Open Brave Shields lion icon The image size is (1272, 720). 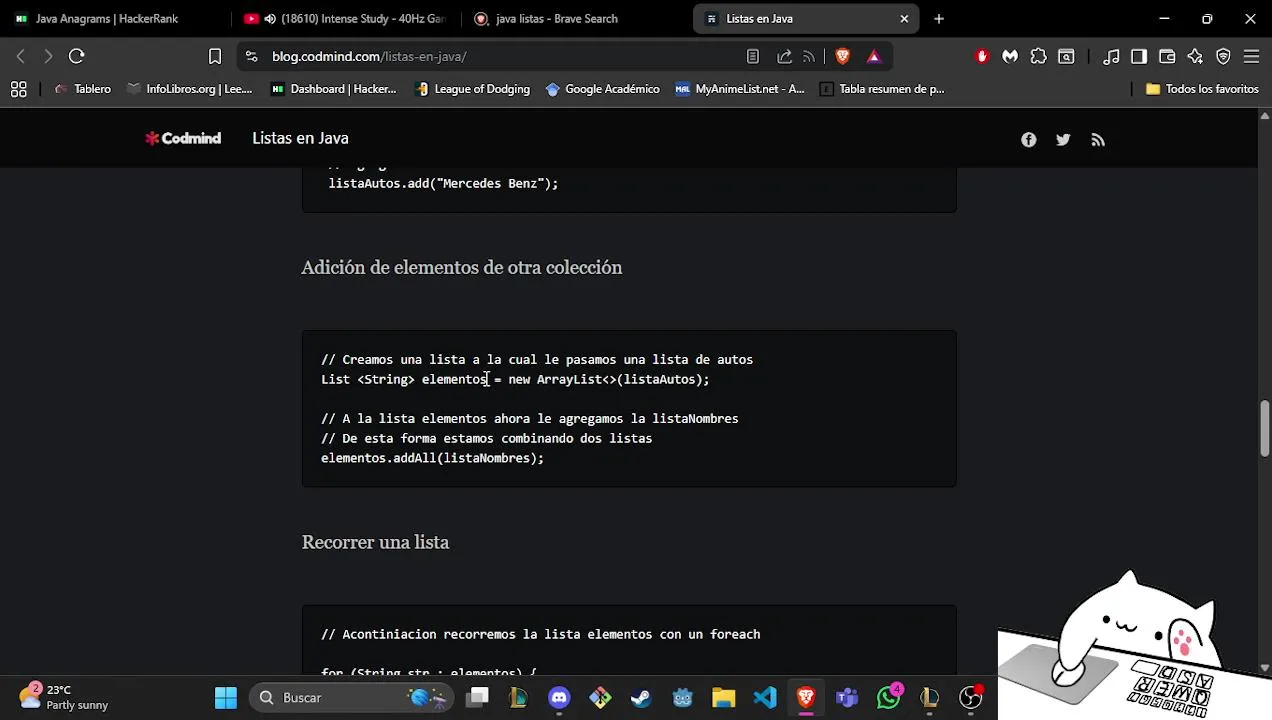(x=842, y=56)
